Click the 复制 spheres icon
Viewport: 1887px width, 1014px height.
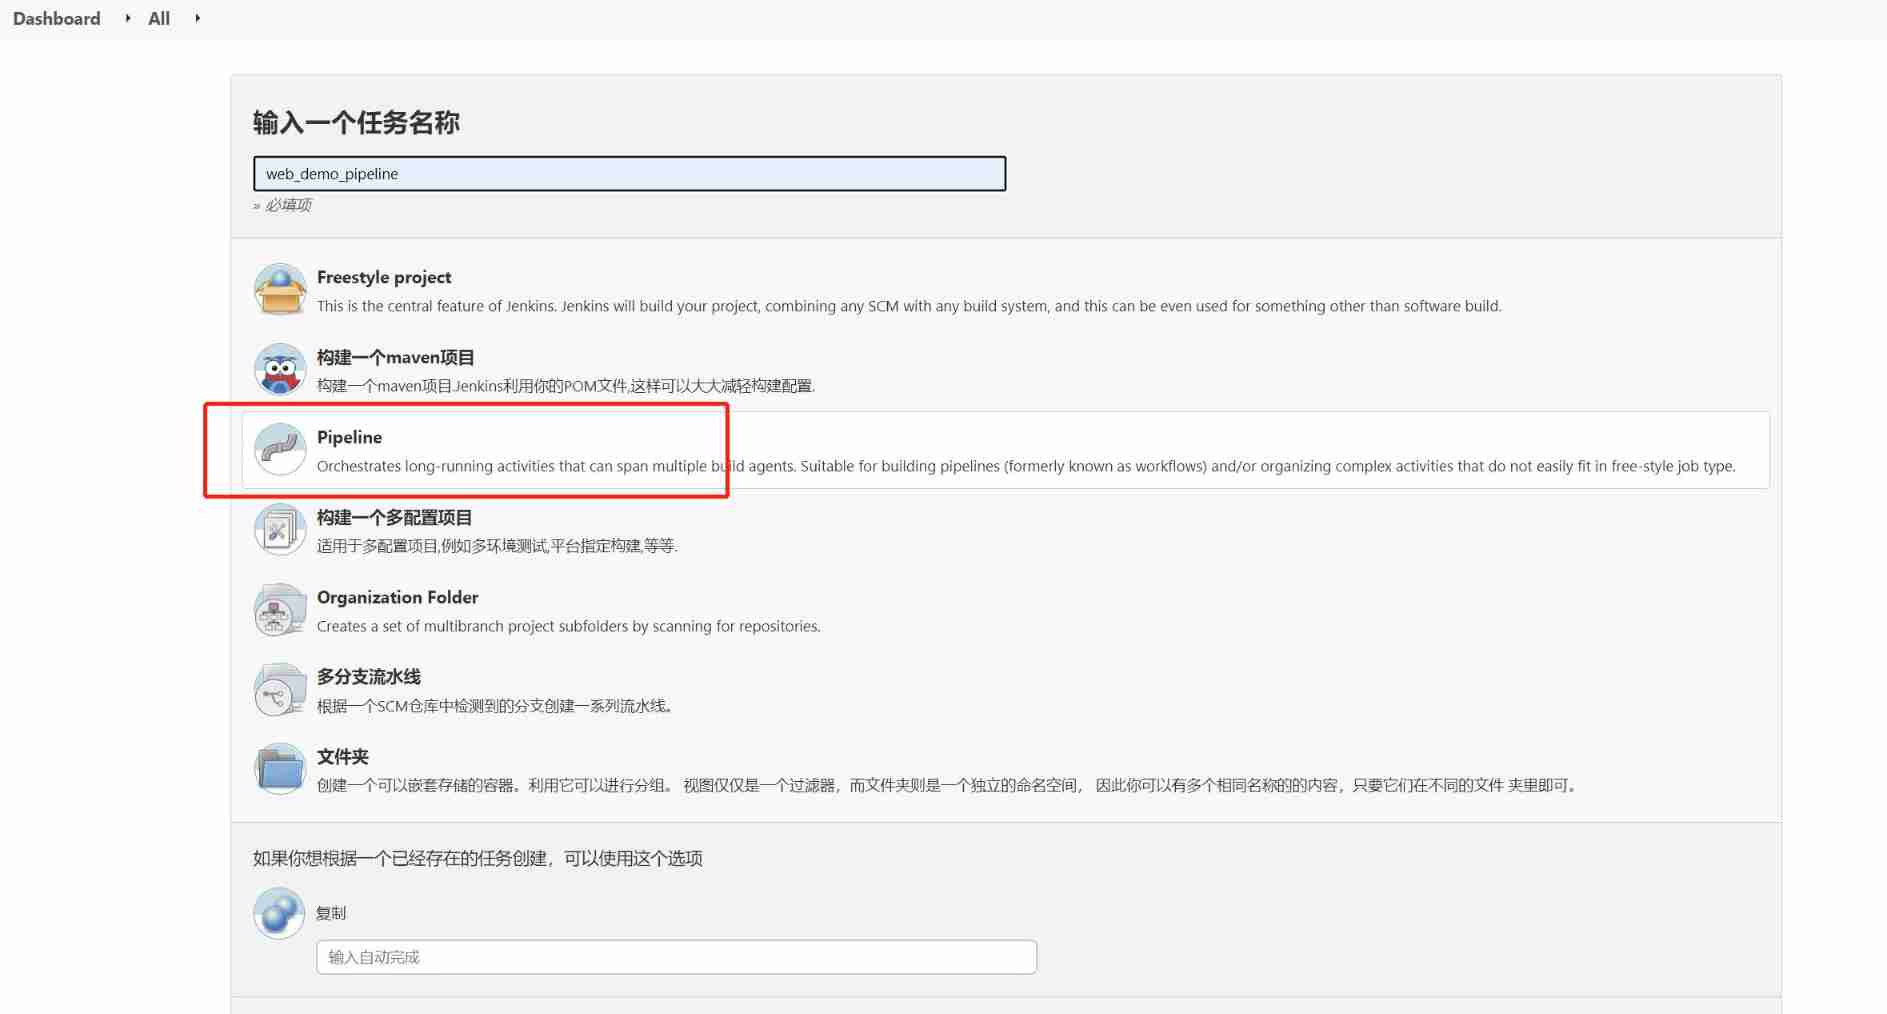(x=279, y=912)
